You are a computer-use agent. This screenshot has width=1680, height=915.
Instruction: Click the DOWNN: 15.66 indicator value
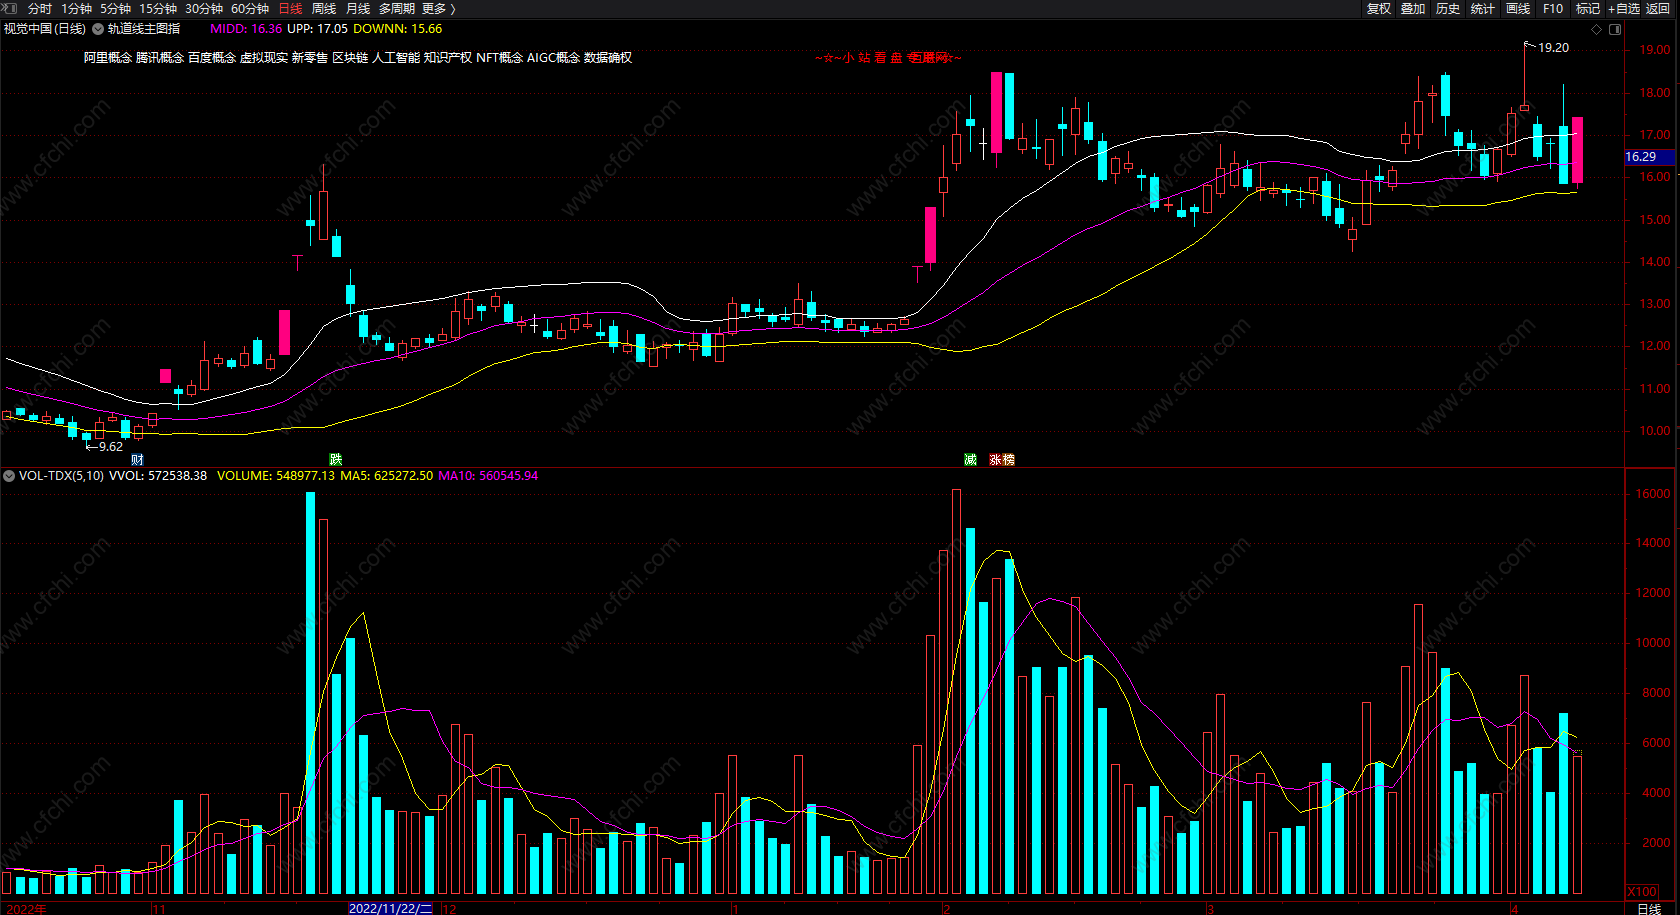(397, 29)
